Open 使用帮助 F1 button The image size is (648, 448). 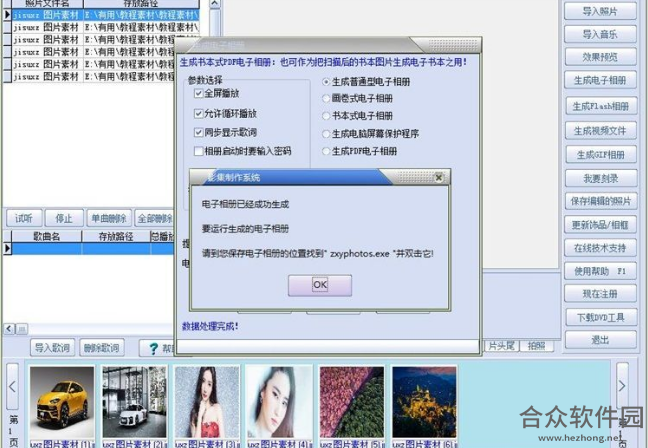click(x=600, y=271)
